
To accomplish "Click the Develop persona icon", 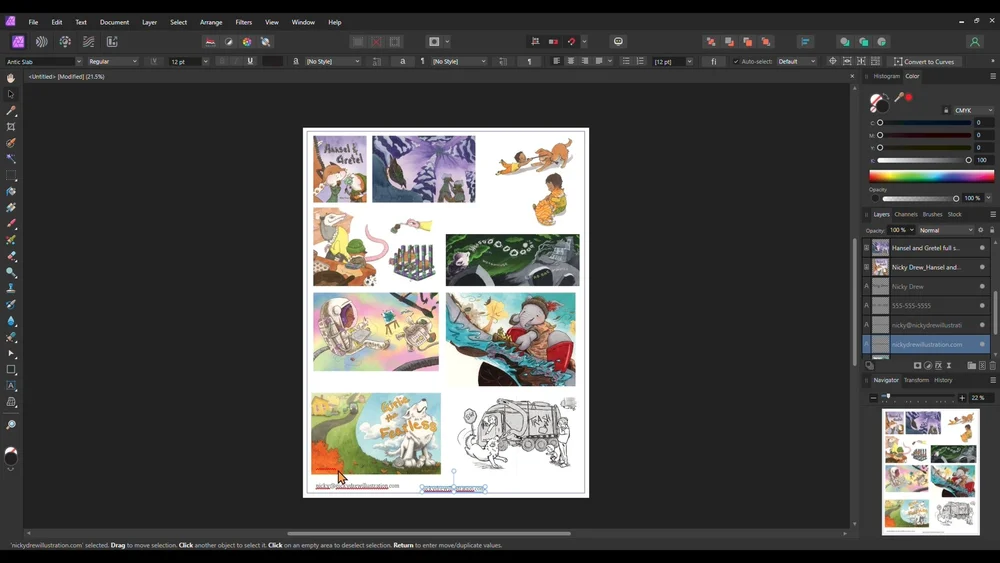I will pyautogui.click(x=65, y=42).
